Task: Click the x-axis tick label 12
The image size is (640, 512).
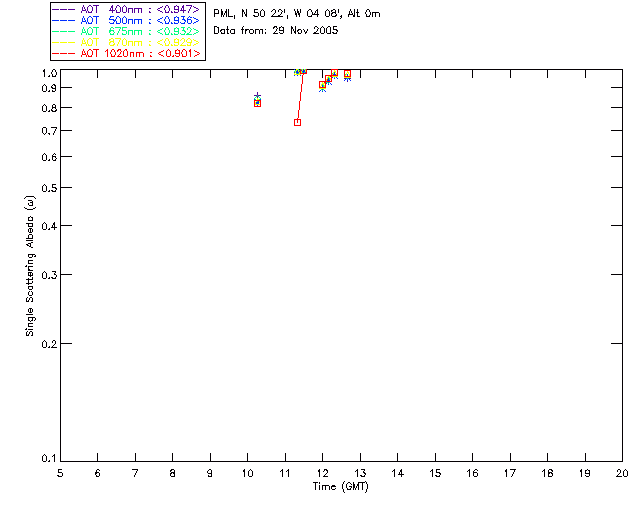Action: (x=322, y=473)
